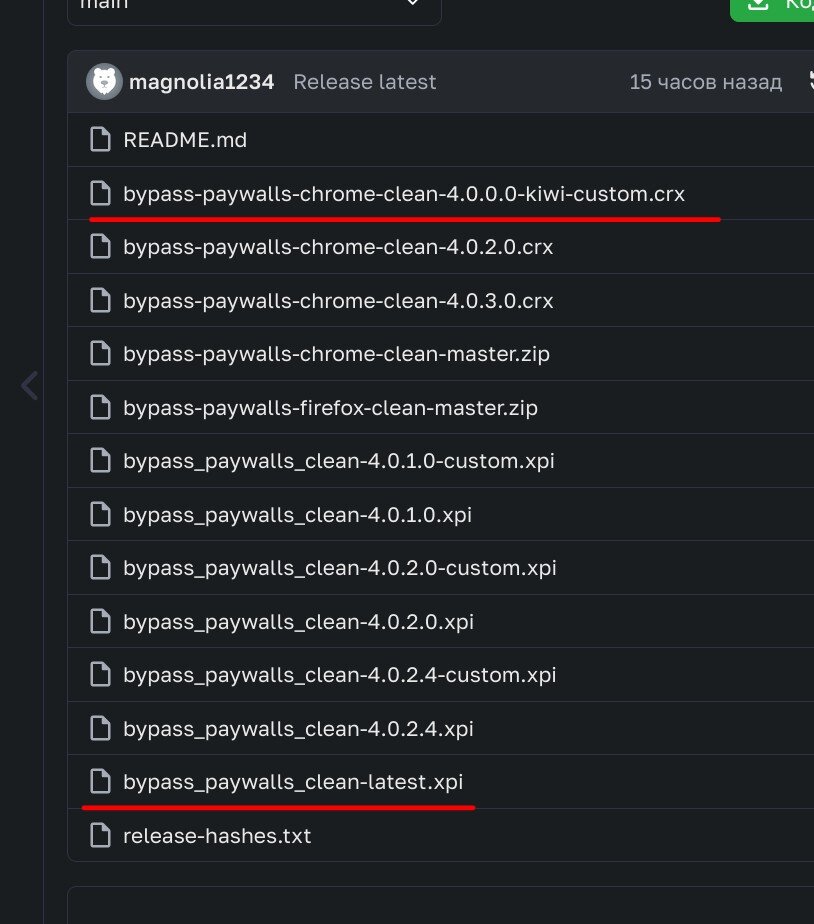
Task: Click file icon of the kiwi-custom.crx entry
Action: click(x=100, y=193)
